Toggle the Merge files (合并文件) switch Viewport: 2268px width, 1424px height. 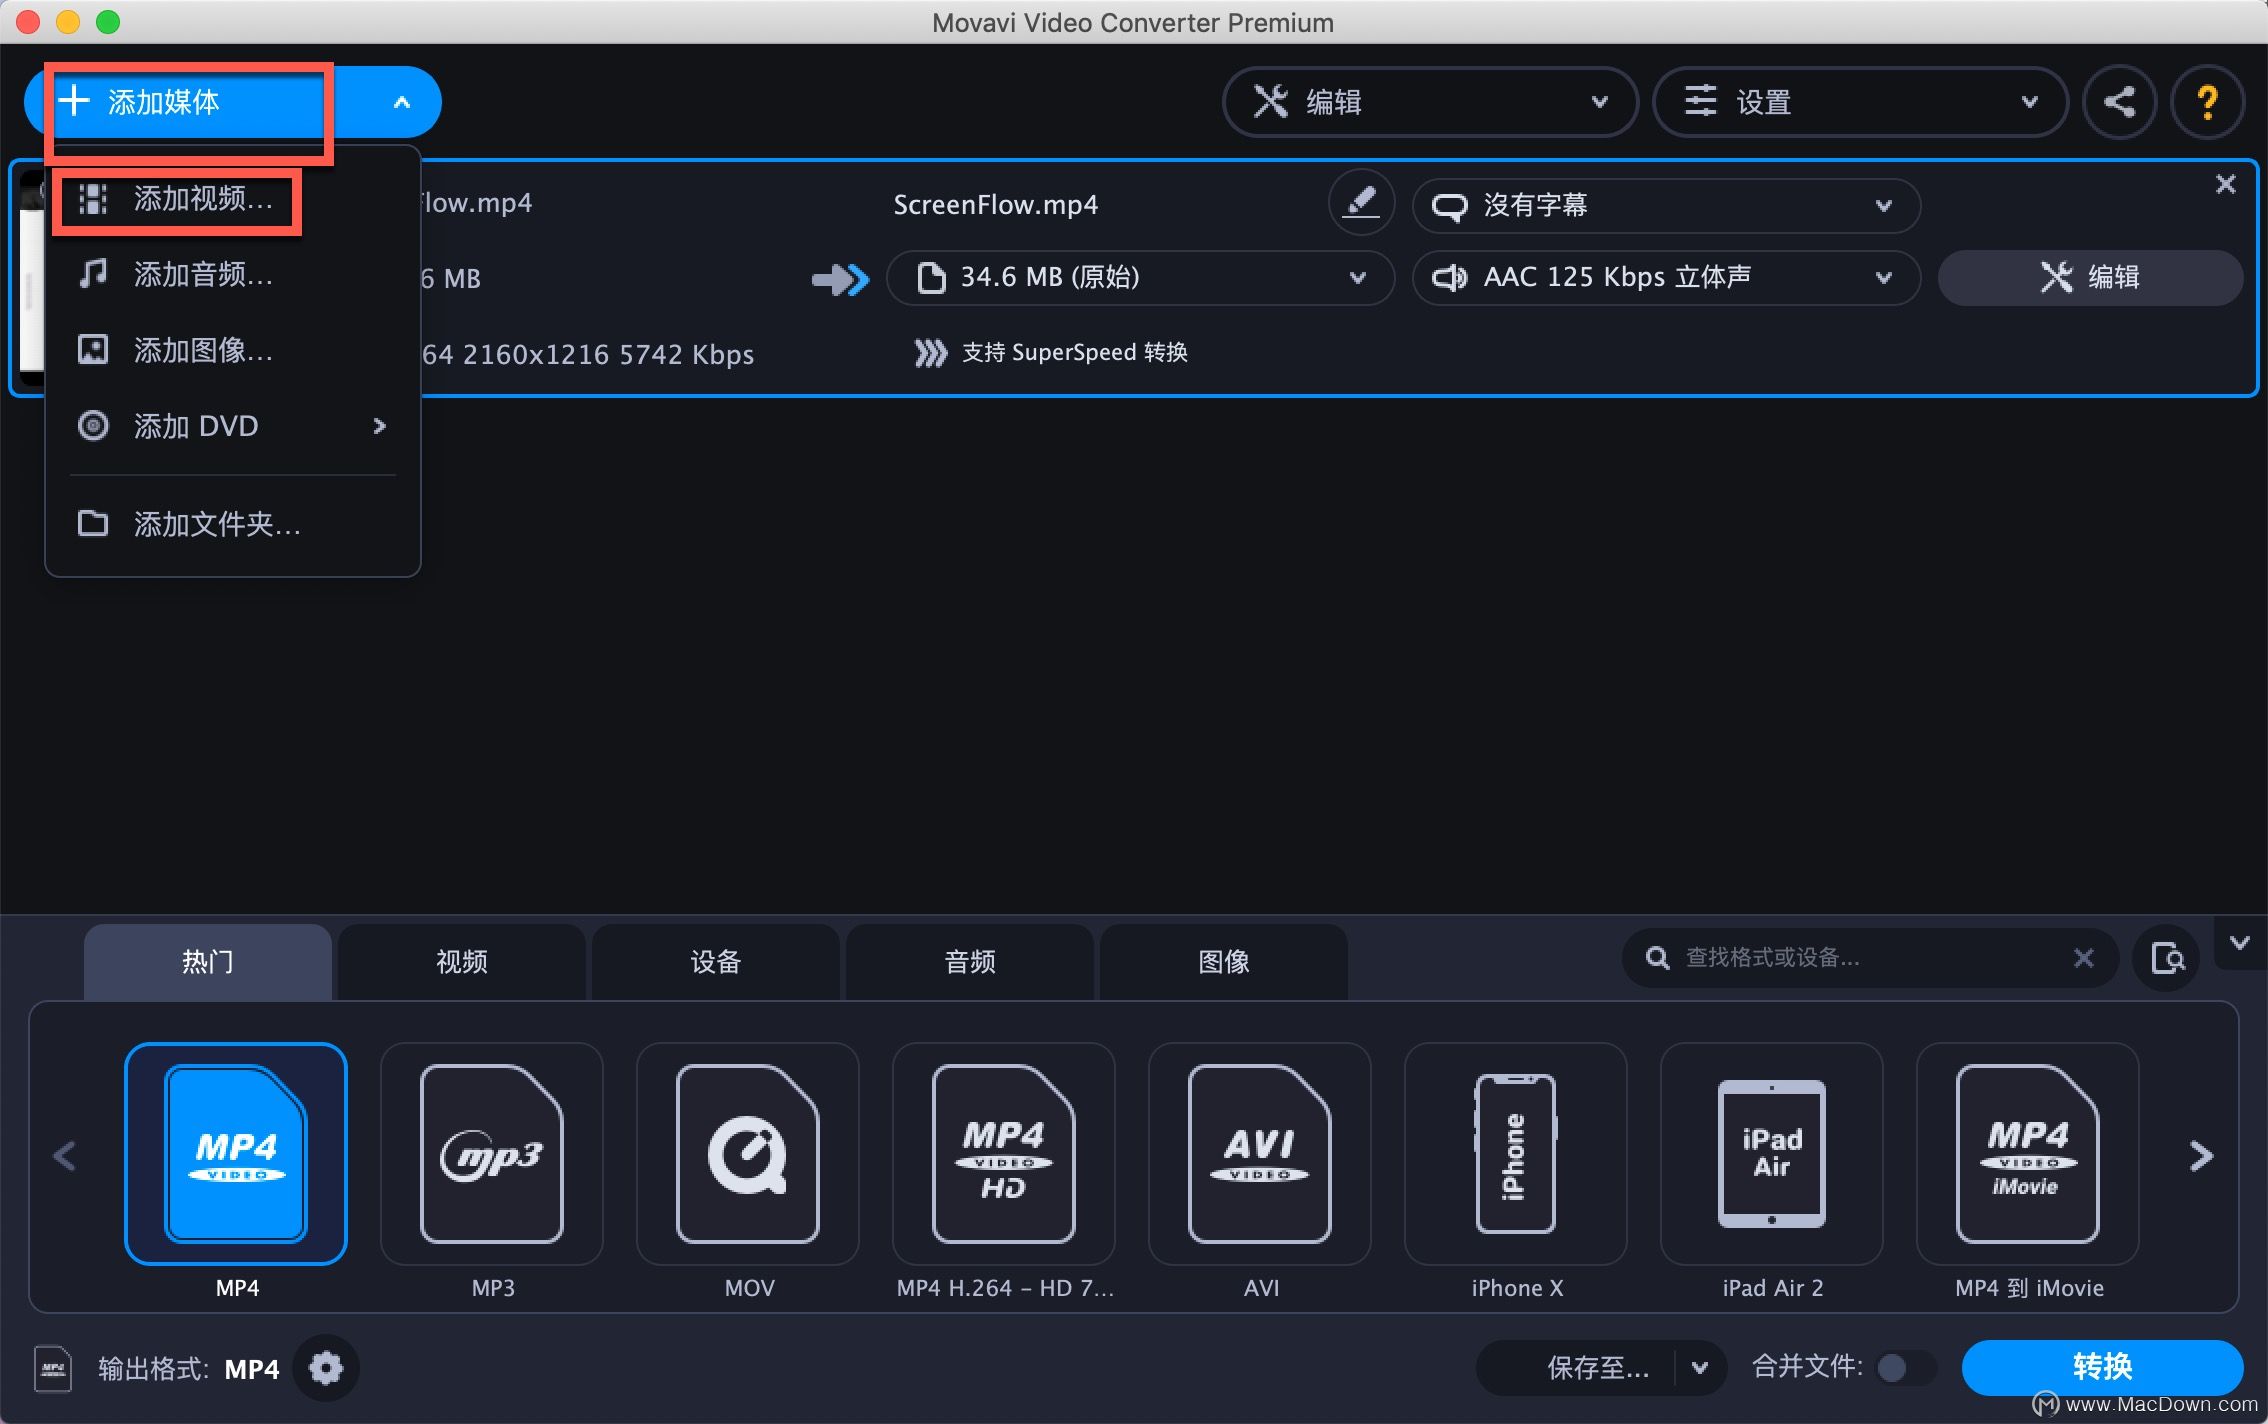[1906, 1367]
